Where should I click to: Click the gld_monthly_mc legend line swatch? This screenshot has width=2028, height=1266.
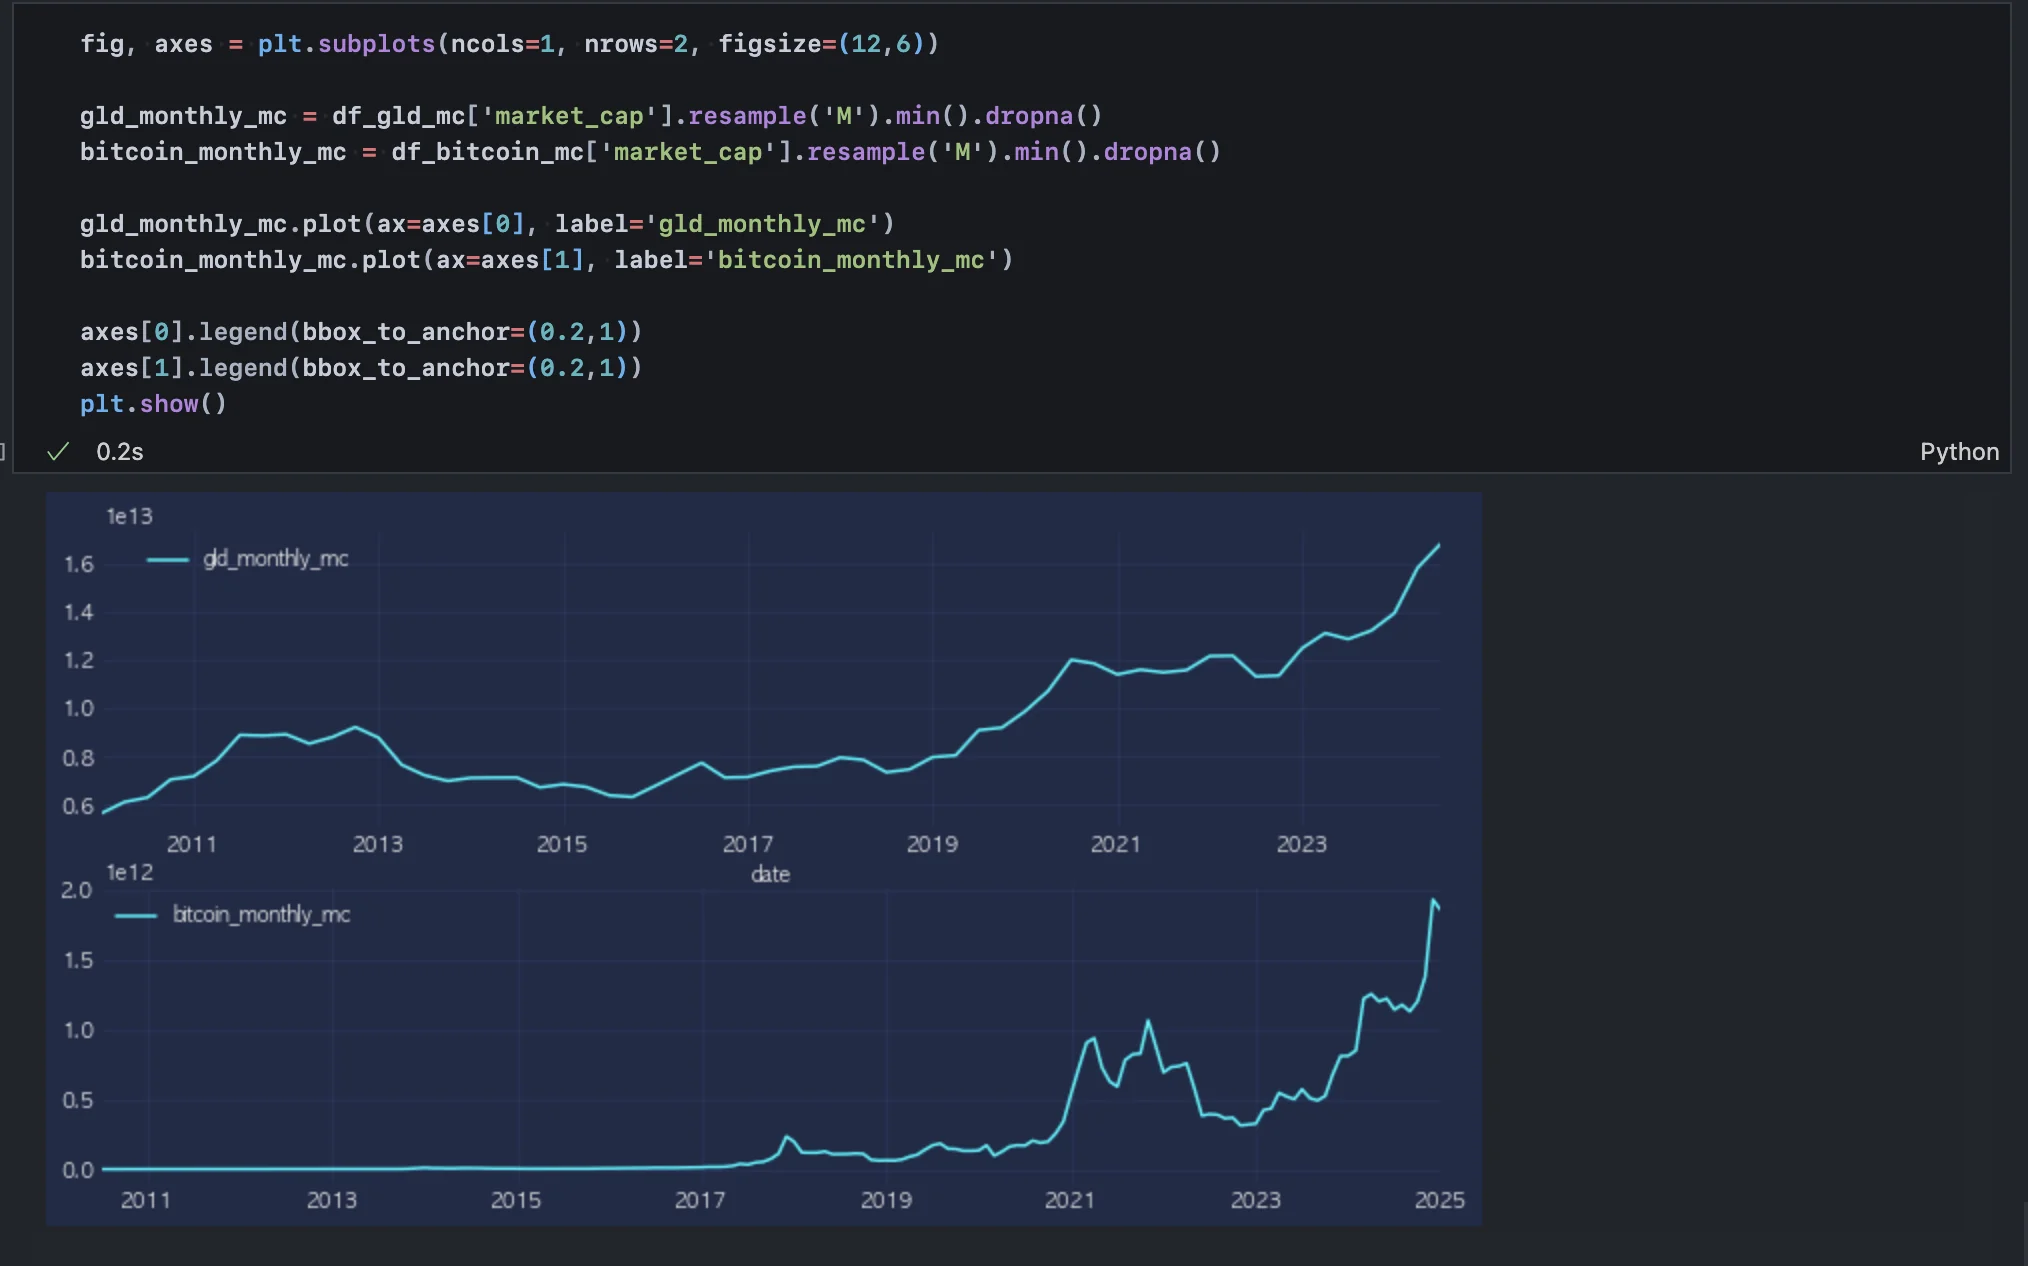point(167,560)
